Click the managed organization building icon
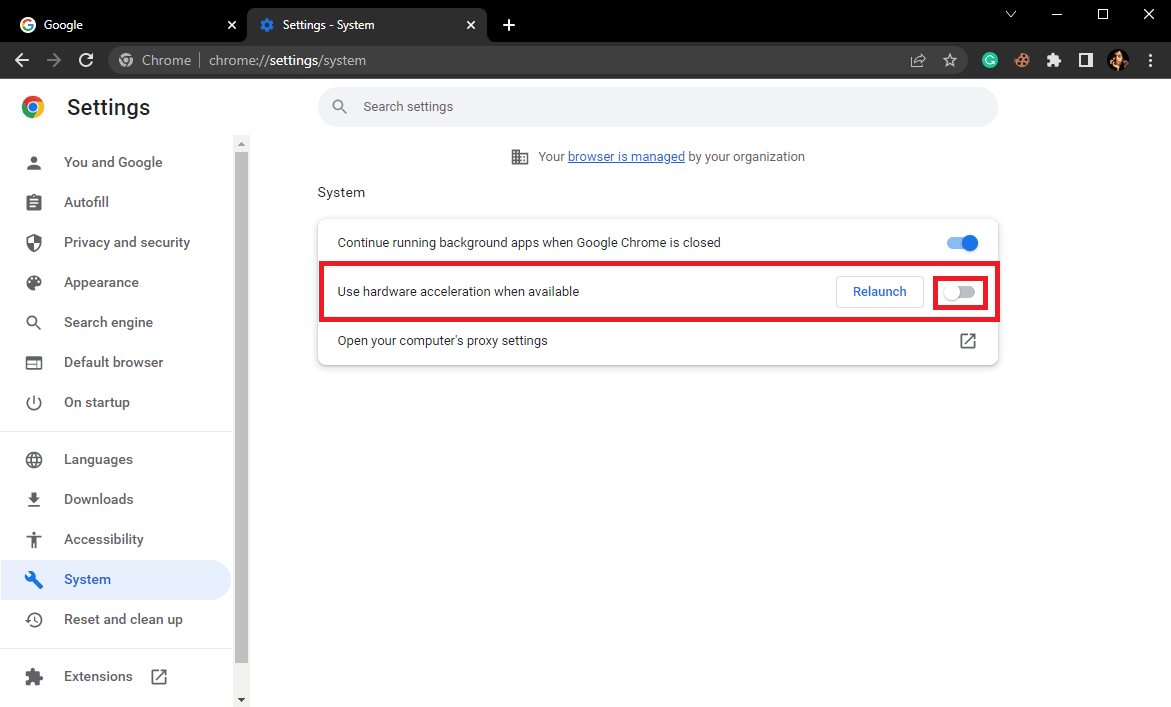 520,157
